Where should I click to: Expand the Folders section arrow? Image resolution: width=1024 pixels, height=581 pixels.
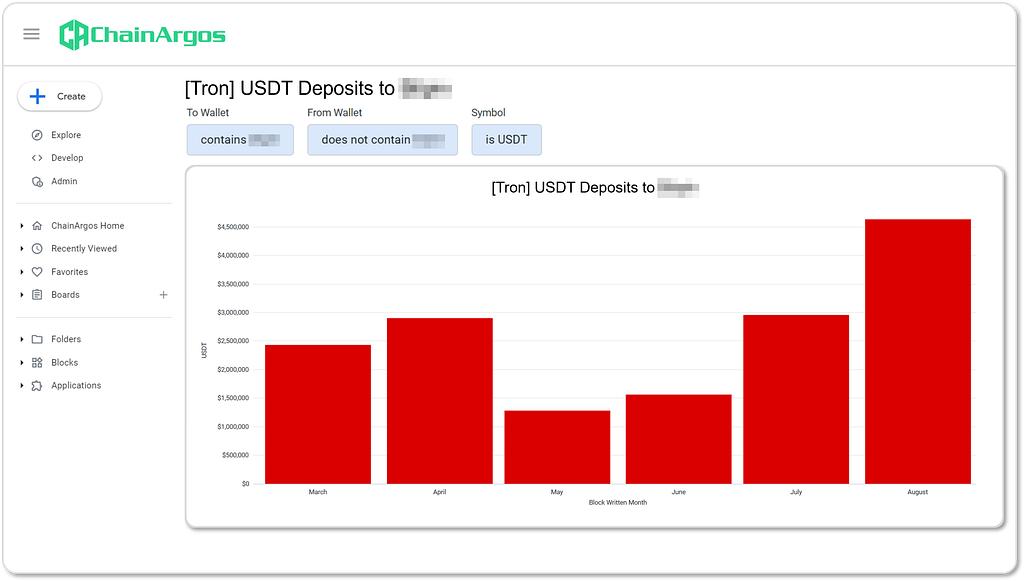[x=22, y=339]
